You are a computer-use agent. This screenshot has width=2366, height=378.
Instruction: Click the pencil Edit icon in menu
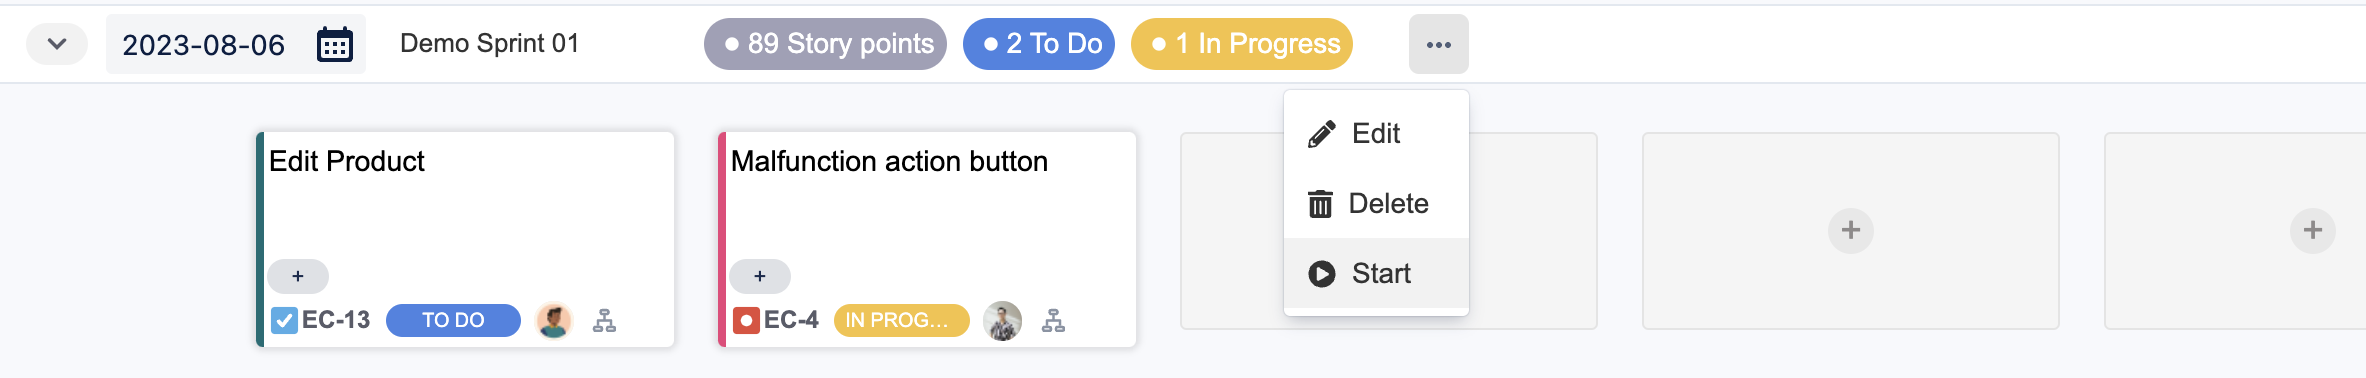[x=1321, y=134]
